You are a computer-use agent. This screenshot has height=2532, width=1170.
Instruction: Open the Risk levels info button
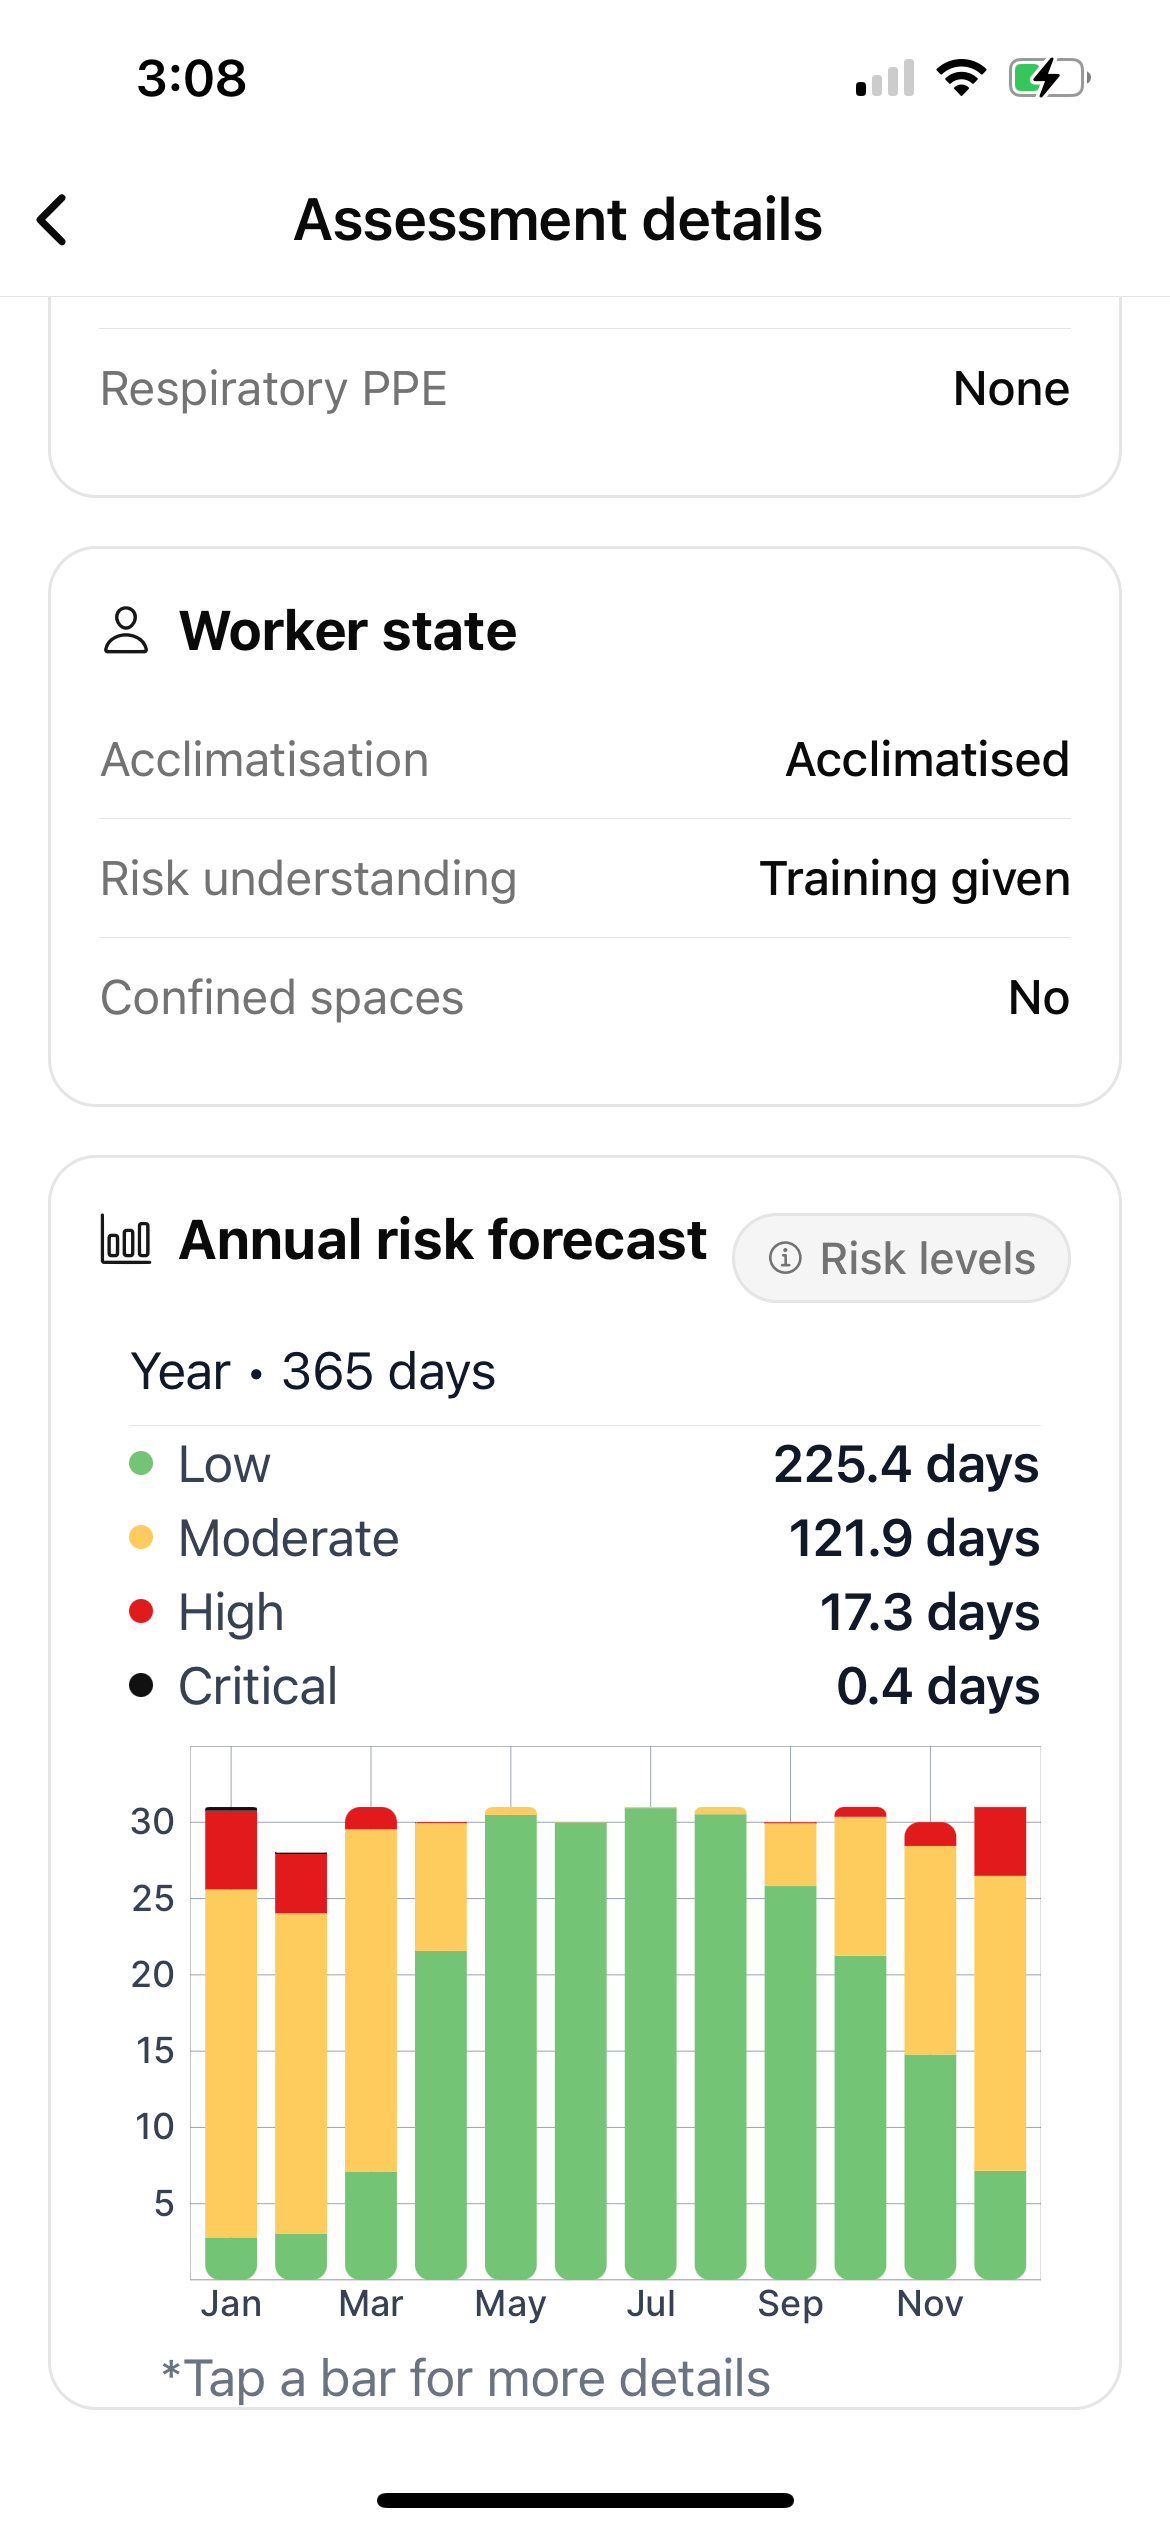click(901, 1258)
